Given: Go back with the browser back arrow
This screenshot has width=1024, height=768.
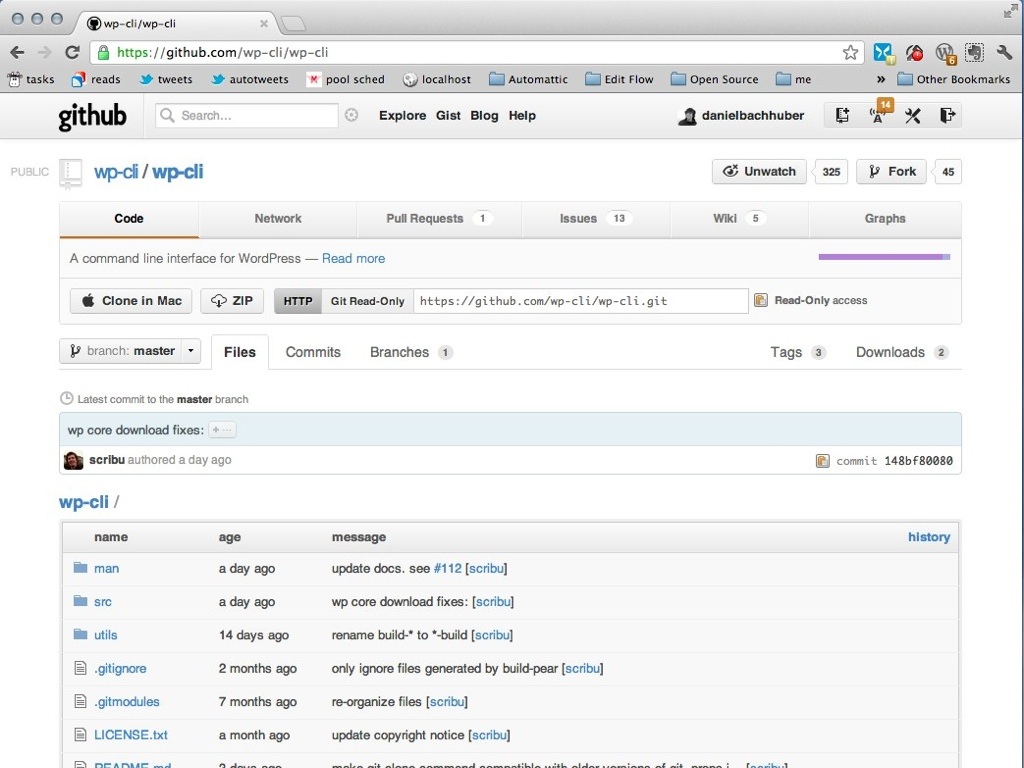Looking at the screenshot, I should (18, 52).
